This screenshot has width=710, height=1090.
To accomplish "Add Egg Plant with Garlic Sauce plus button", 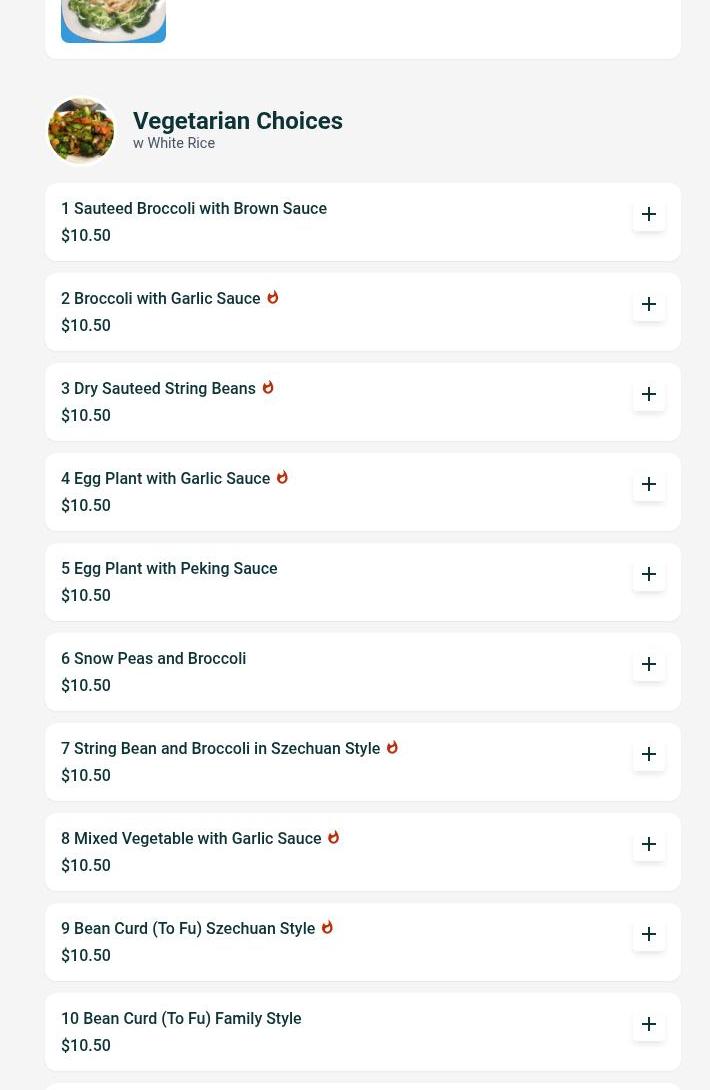I will tap(648, 484).
